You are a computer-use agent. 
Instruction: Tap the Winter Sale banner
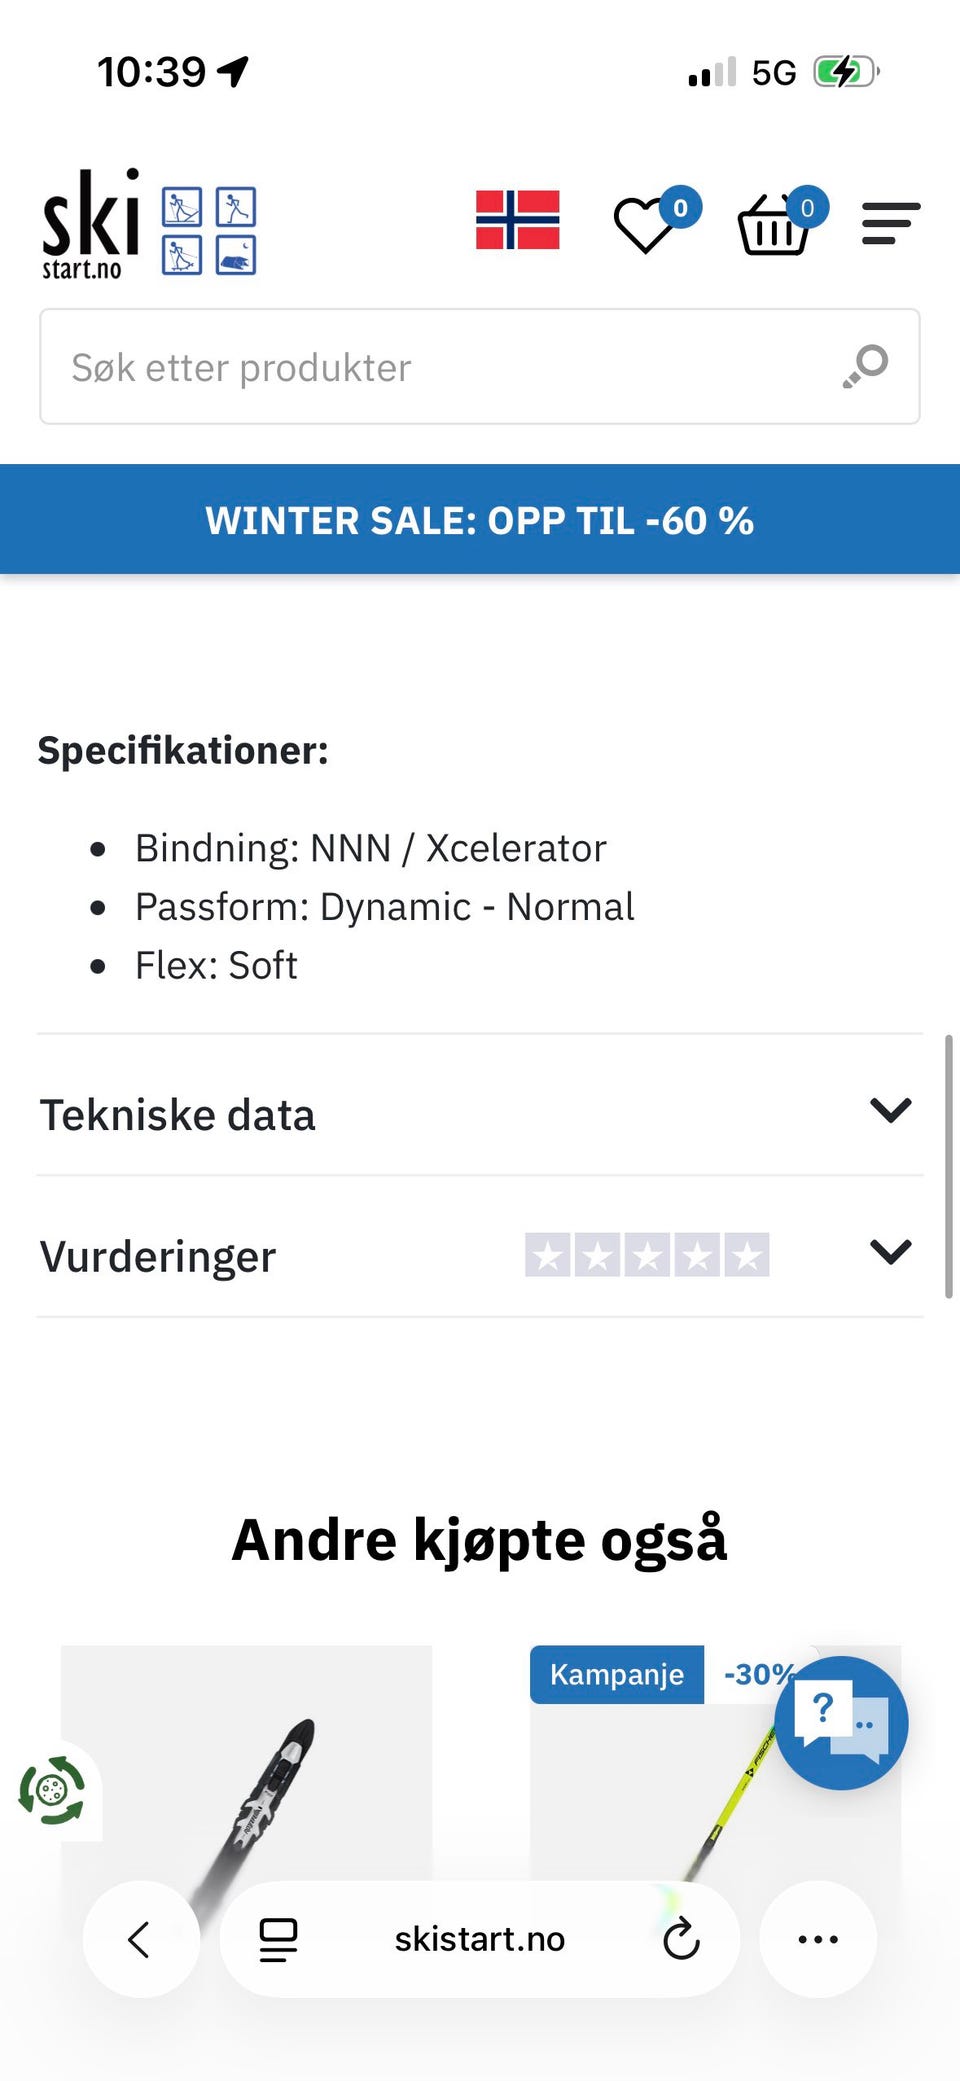tap(480, 520)
